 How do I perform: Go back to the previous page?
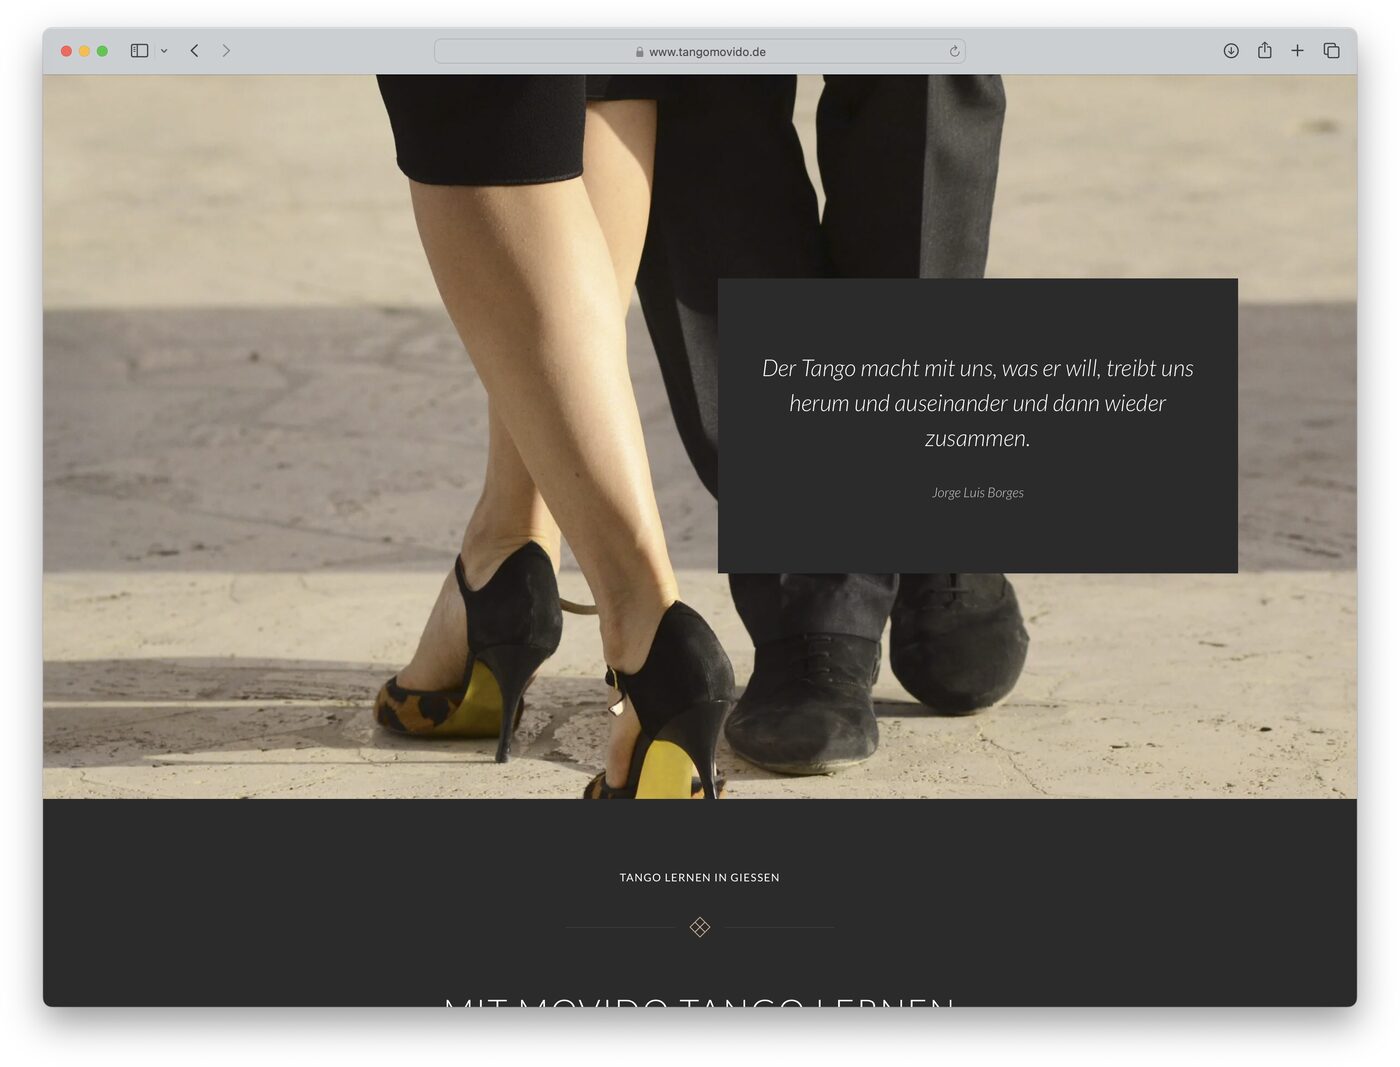click(x=194, y=51)
